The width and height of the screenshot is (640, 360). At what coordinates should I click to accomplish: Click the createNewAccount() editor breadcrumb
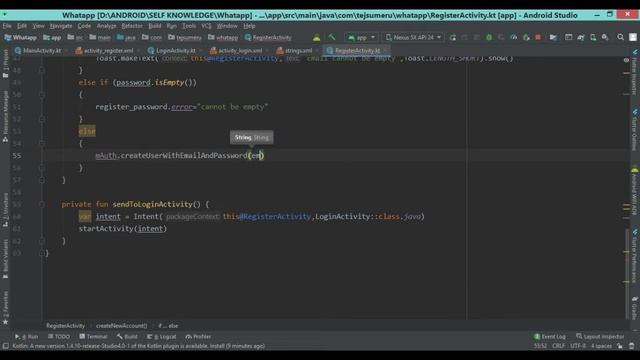[121, 326]
